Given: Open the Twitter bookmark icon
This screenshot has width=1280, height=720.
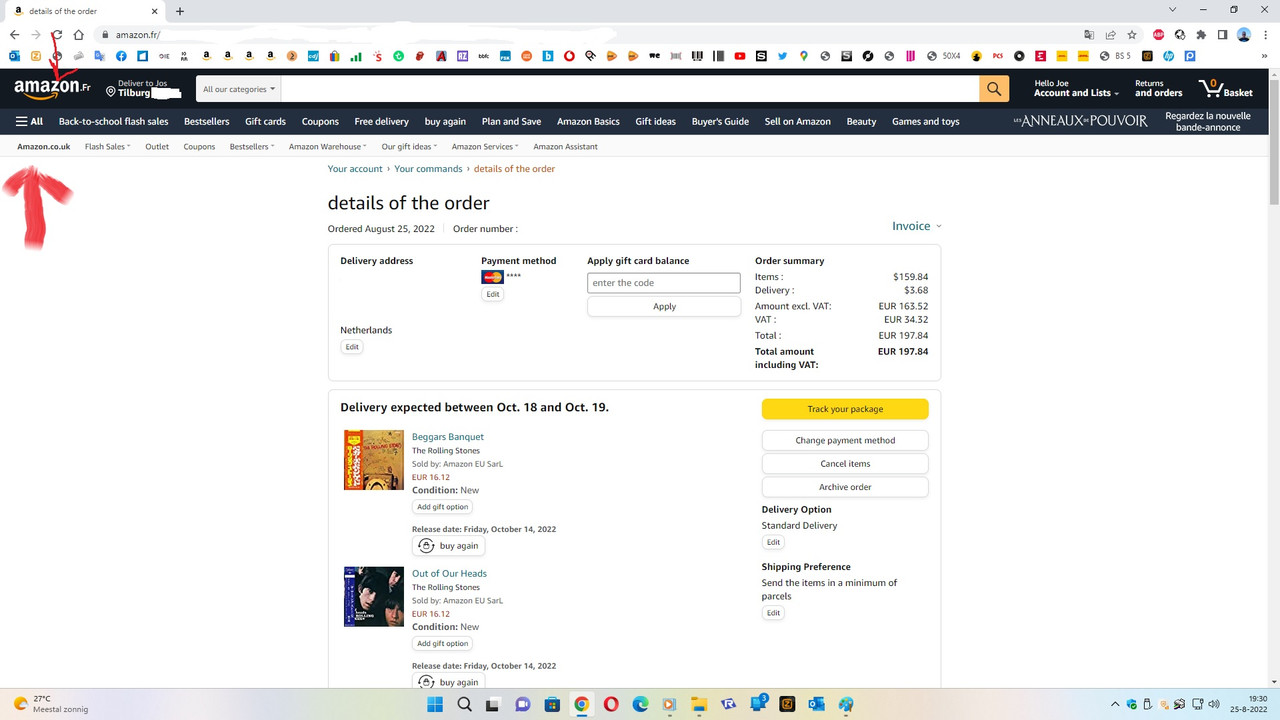Looking at the screenshot, I should pyautogui.click(x=782, y=56).
